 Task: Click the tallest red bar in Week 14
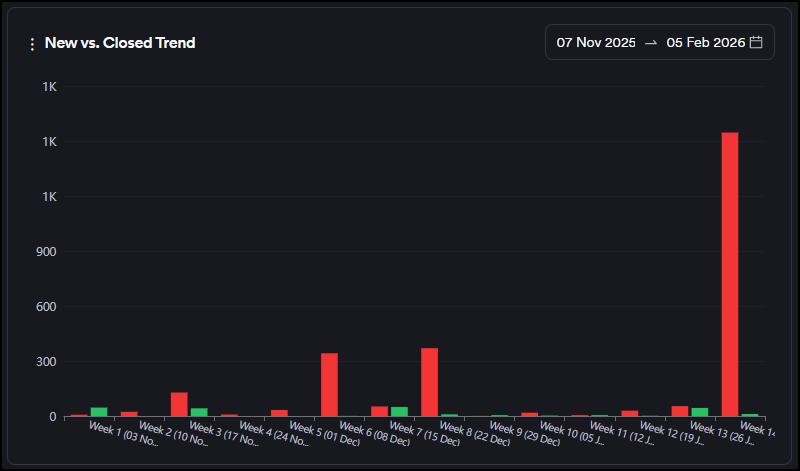point(729,274)
